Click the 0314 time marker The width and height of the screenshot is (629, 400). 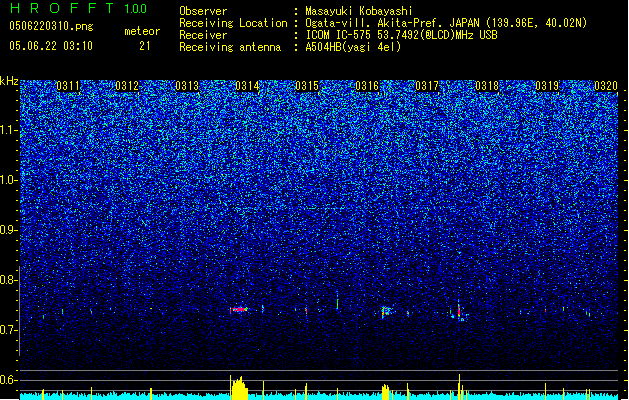pyautogui.click(x=248, y=86)
